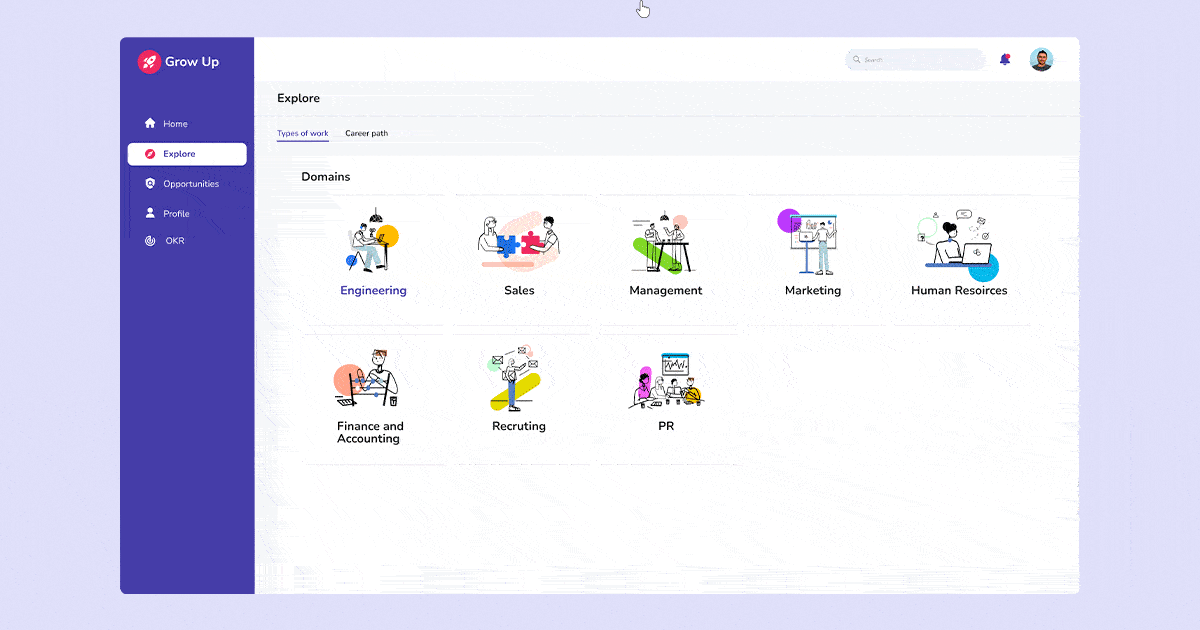Open the Engineering domain link
The image size is (1200, 630).
pos(373,291)
